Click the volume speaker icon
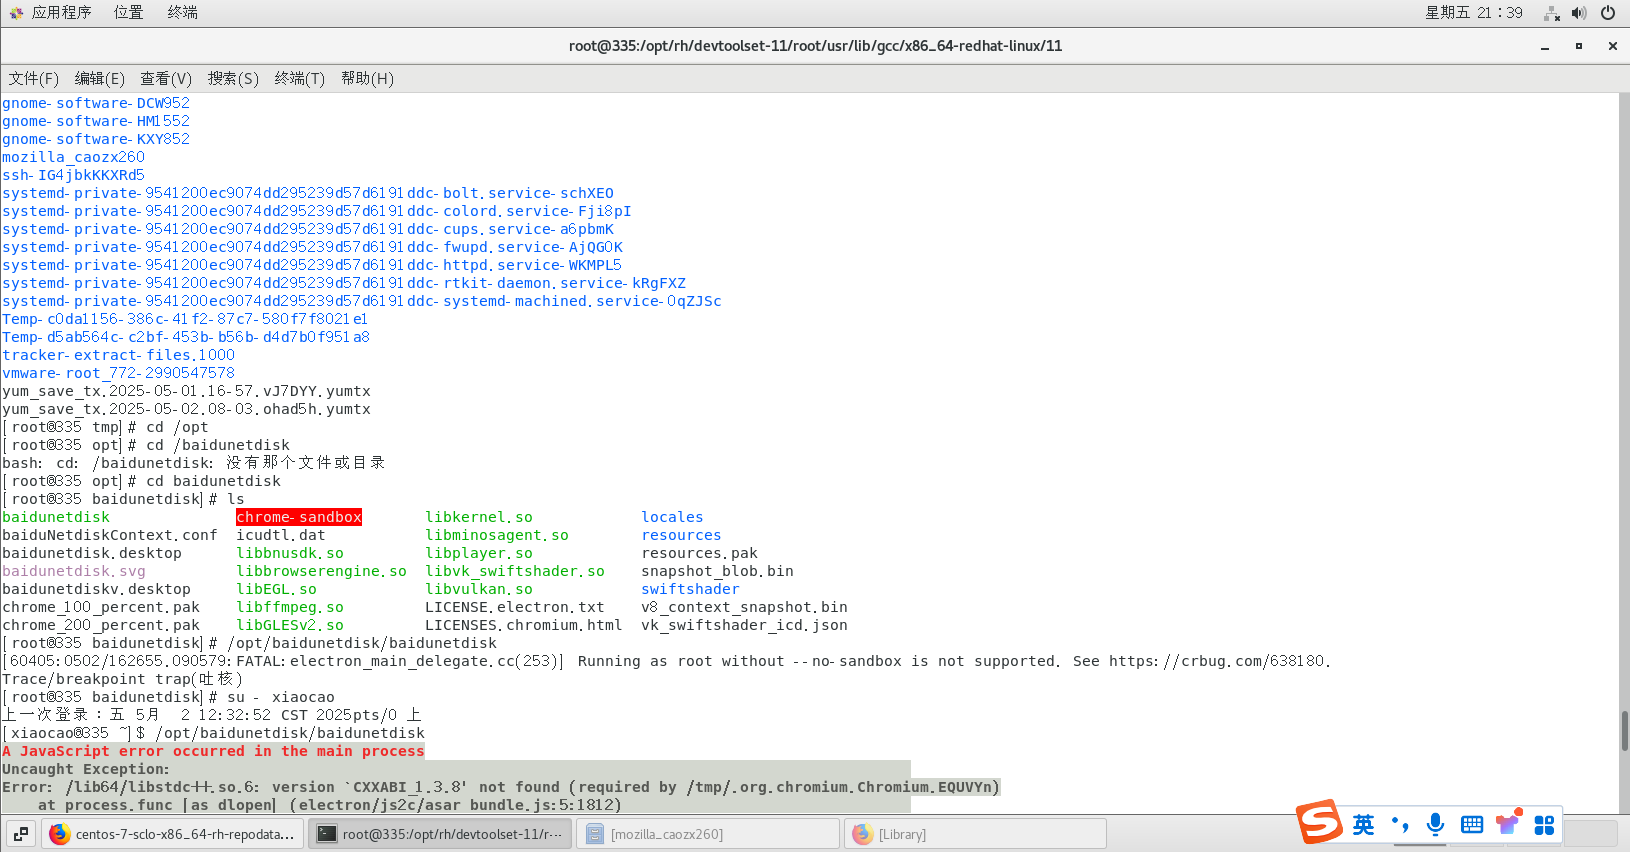1630x852 pixels. click(x=1579, y=13)
